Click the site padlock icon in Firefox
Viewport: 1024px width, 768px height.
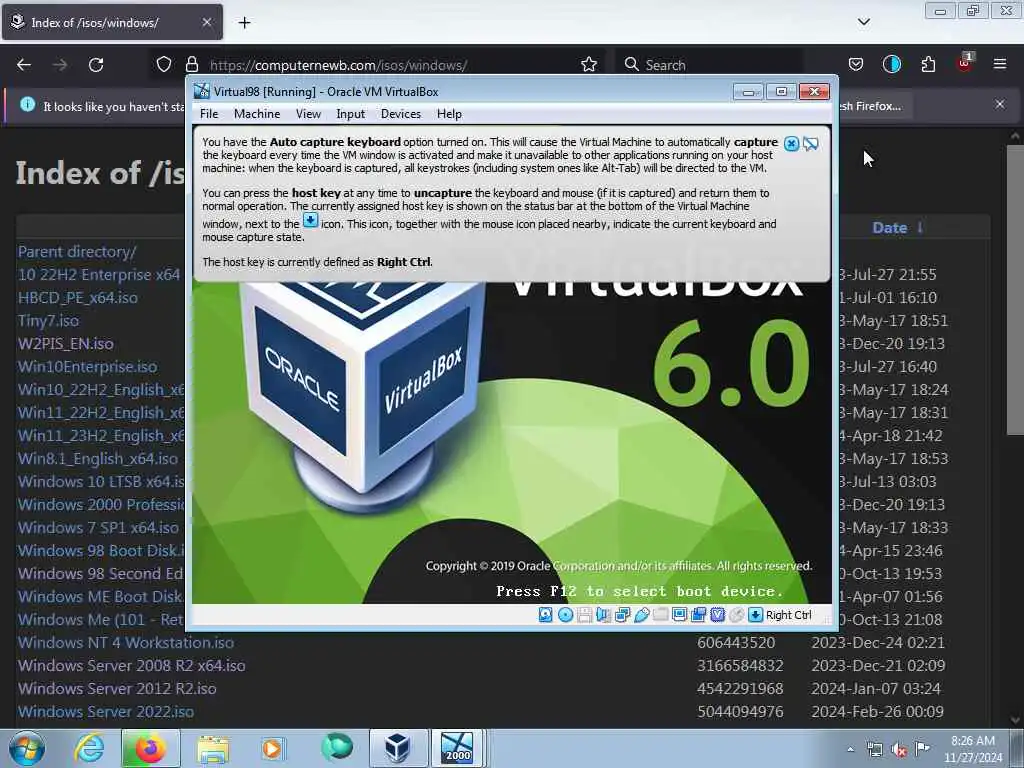coord(191,65)
